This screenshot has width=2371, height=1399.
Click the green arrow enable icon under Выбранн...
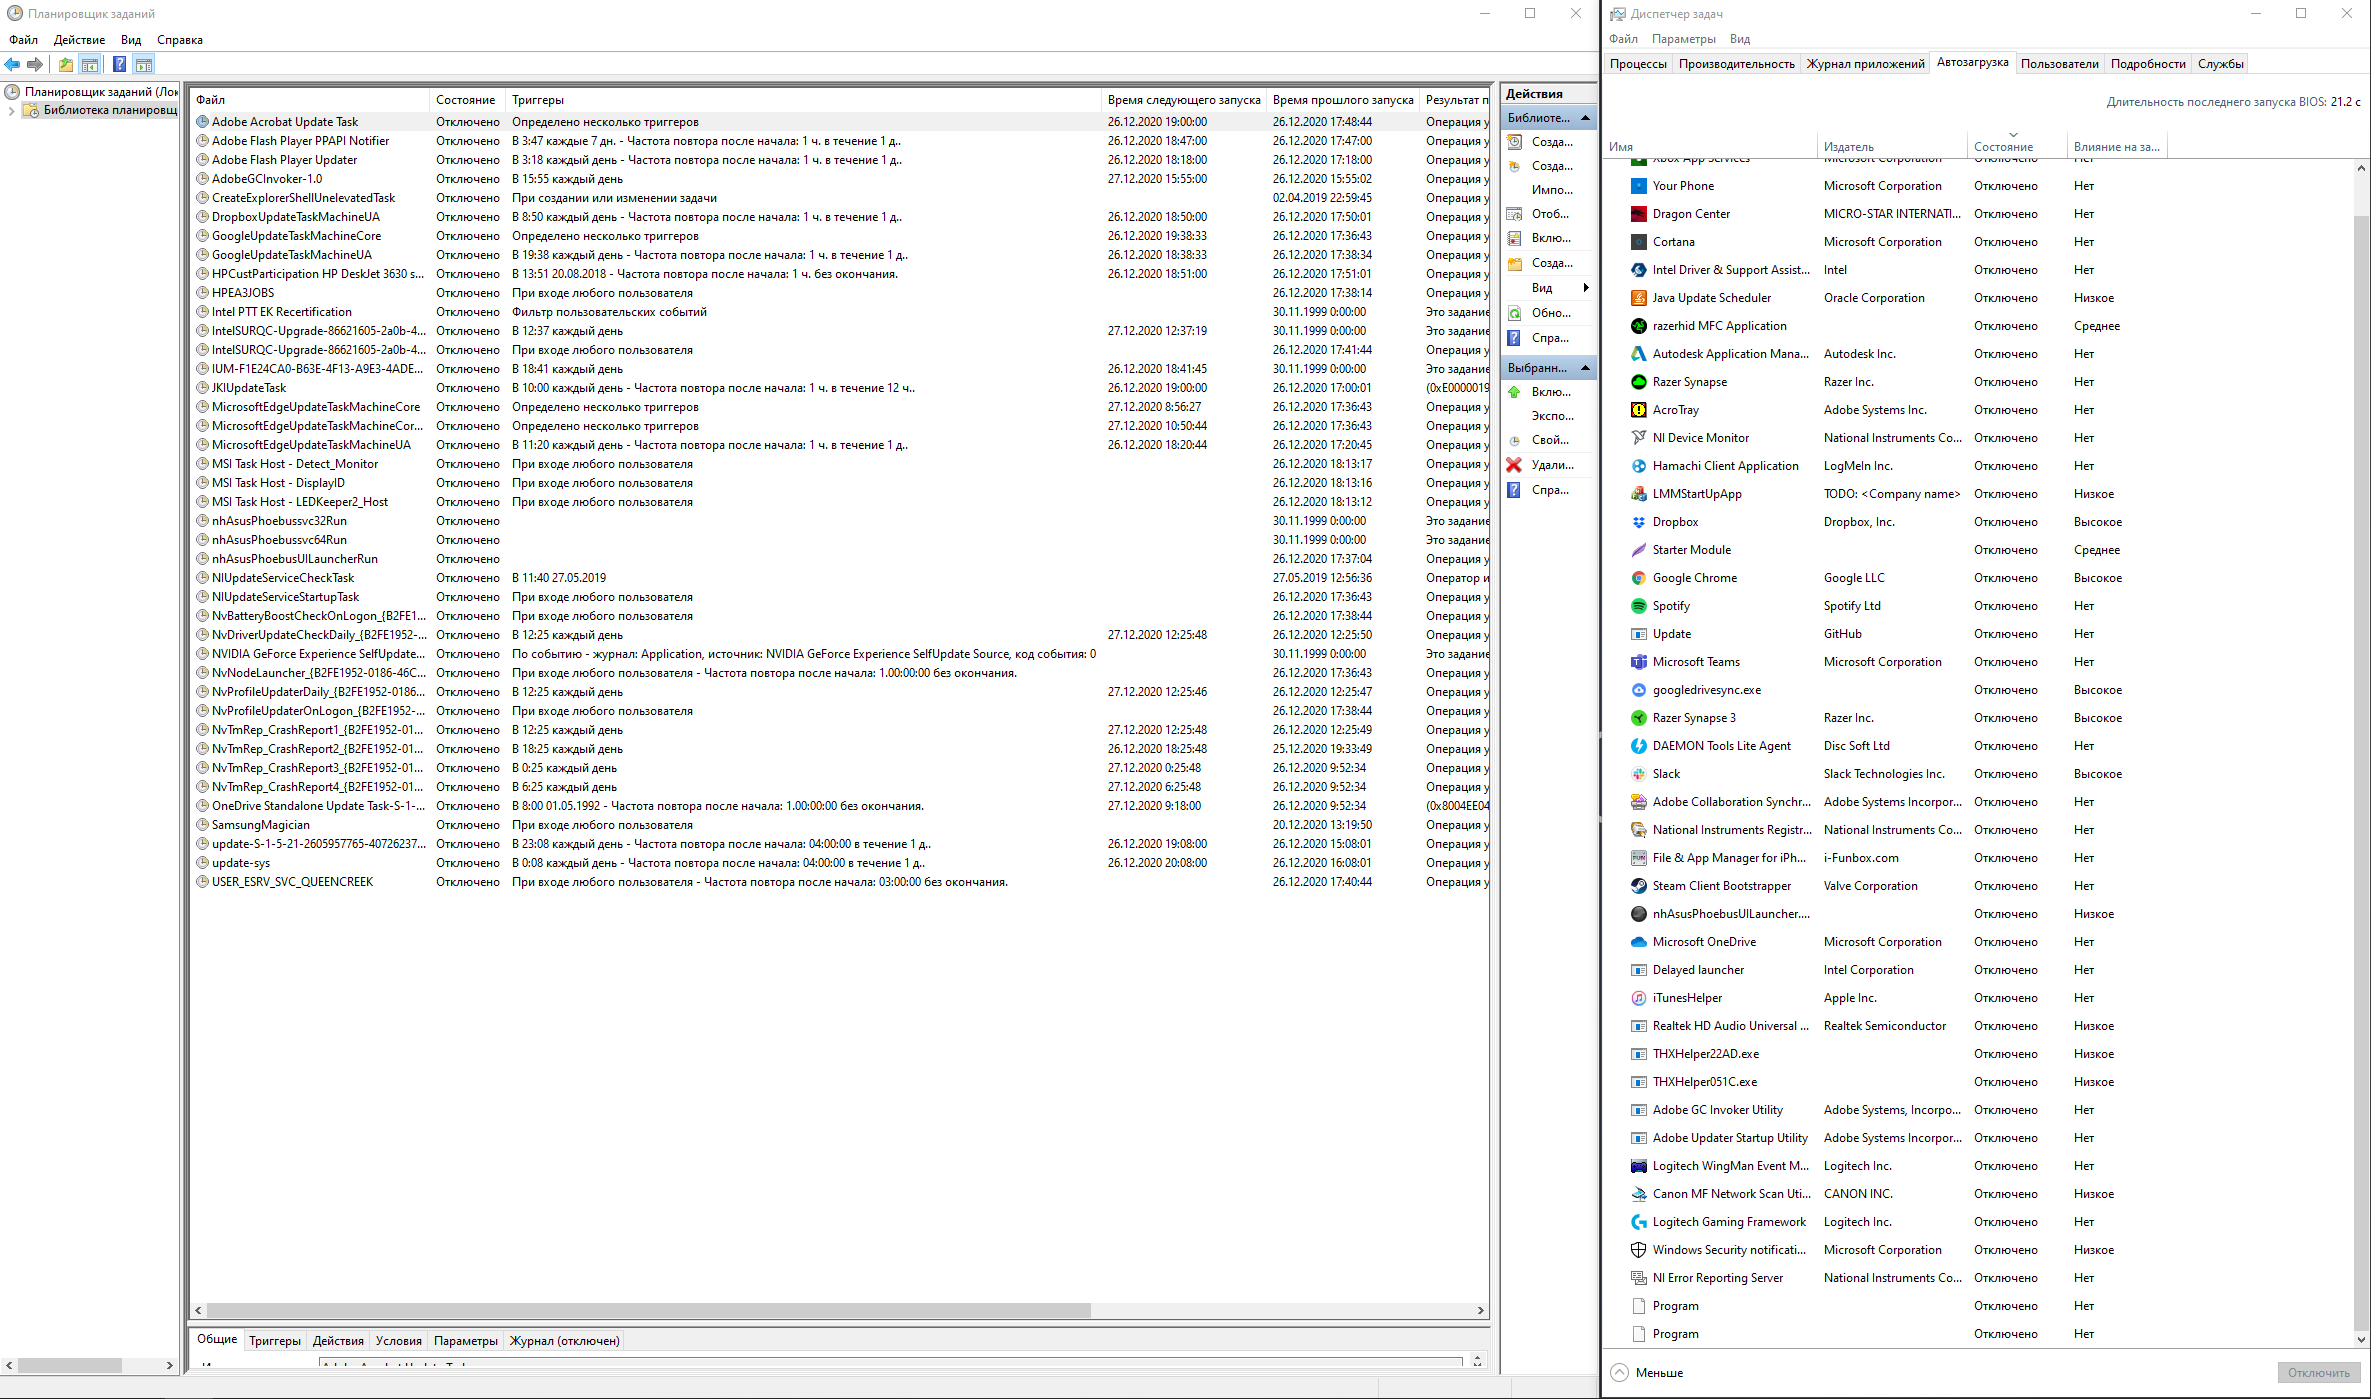(x=1514, y=392)
